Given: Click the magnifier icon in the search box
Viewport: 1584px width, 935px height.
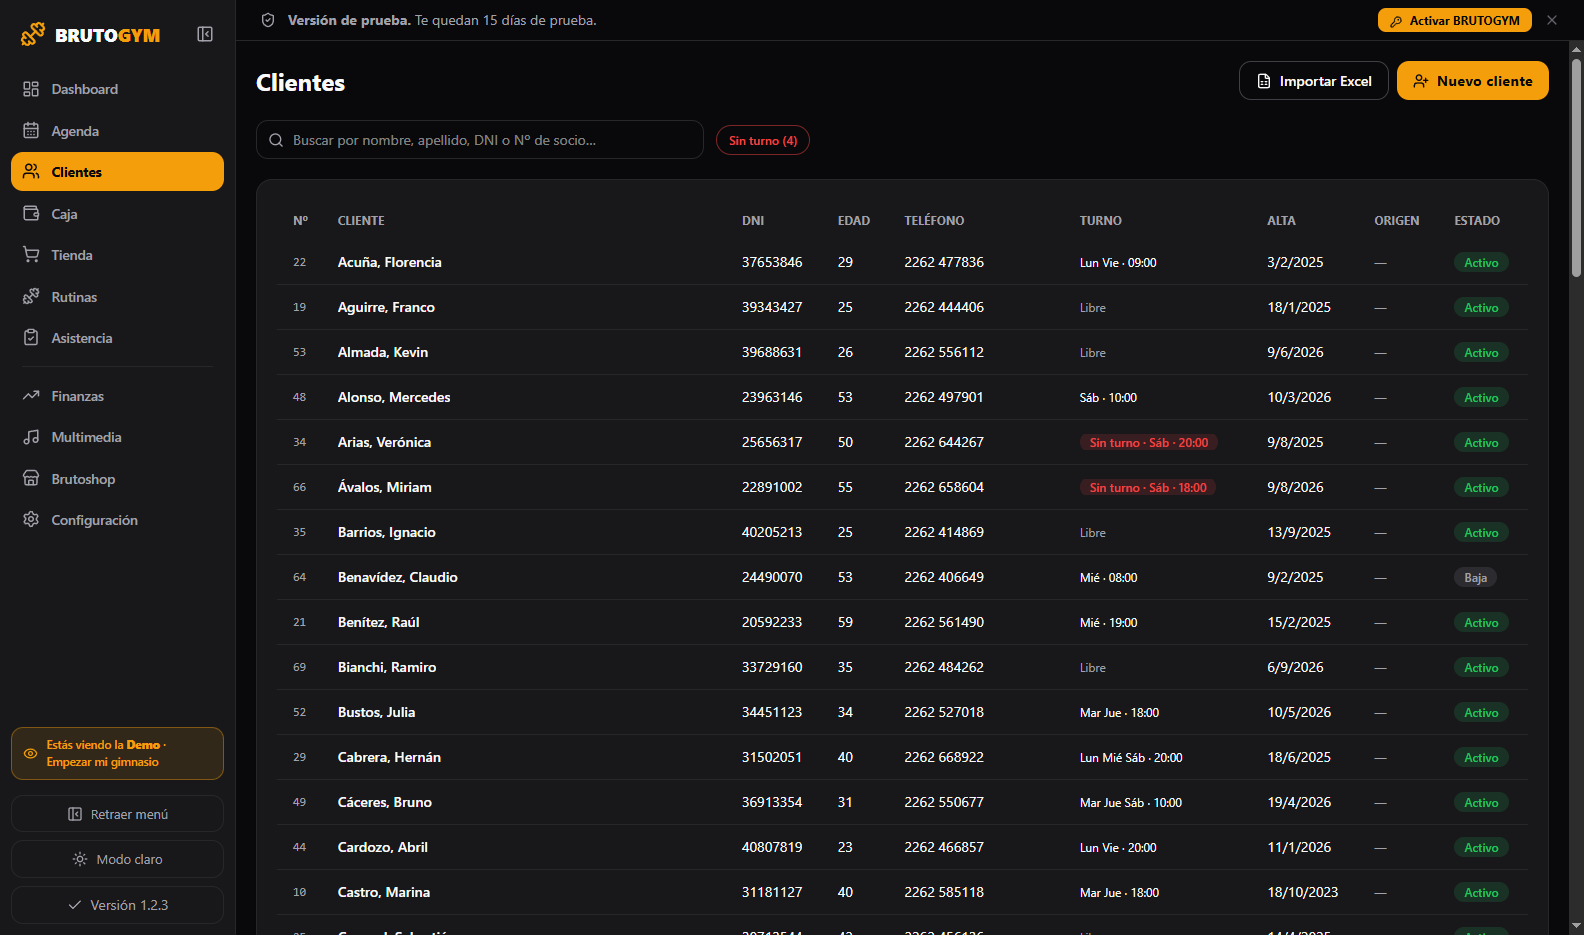Looking at the screenshot, I should click(276, 140).
